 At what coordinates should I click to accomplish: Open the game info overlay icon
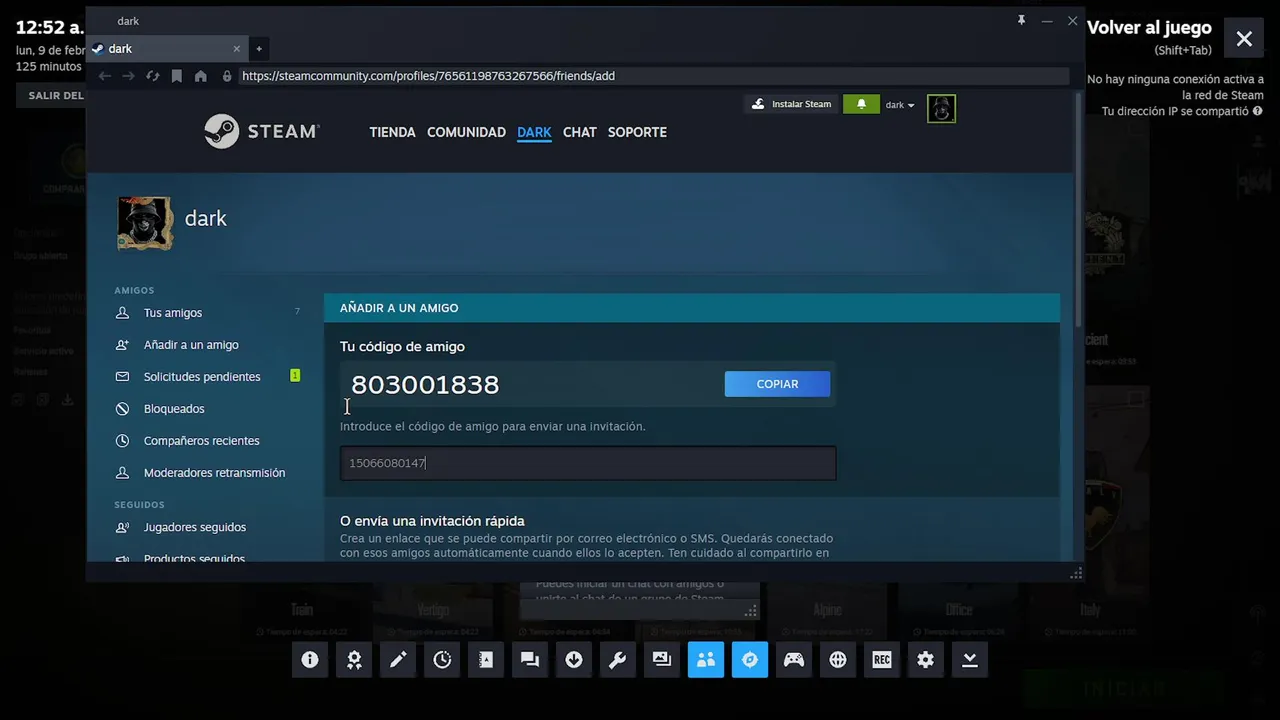point(310,660)
